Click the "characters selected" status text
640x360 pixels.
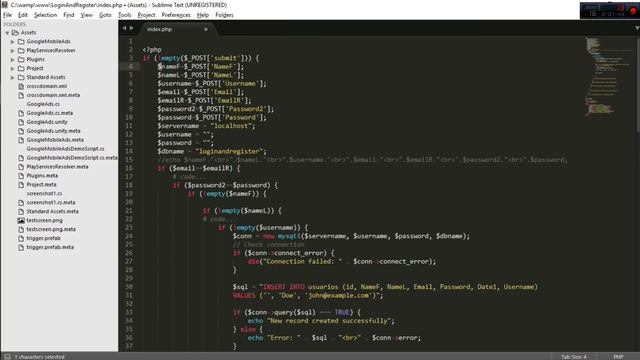click(x=40, y=357)
